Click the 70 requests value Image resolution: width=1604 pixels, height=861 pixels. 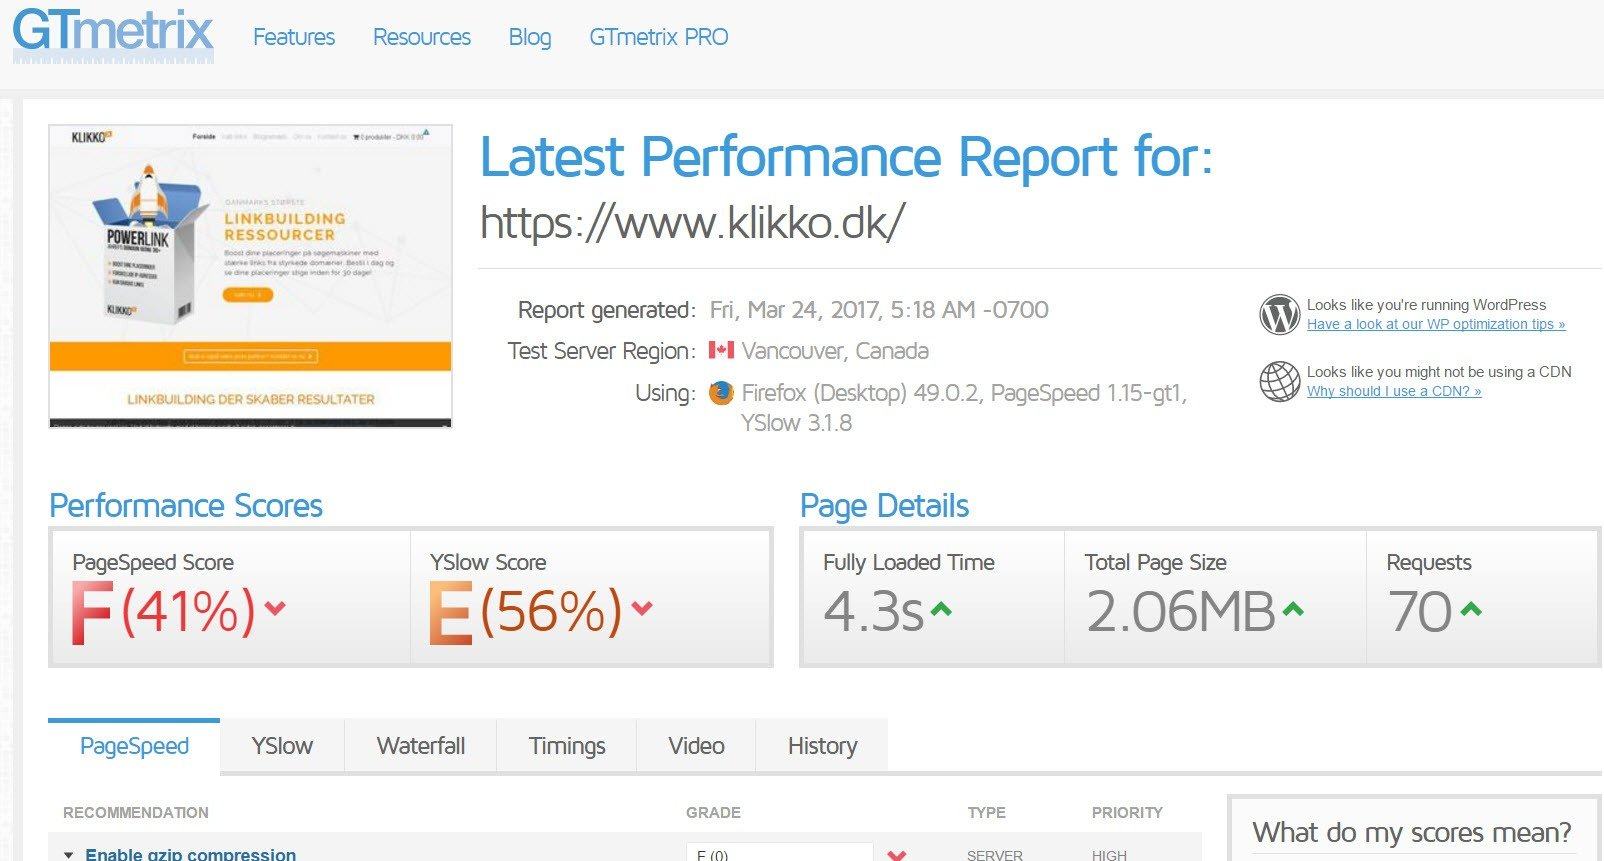pos(1420,611)
